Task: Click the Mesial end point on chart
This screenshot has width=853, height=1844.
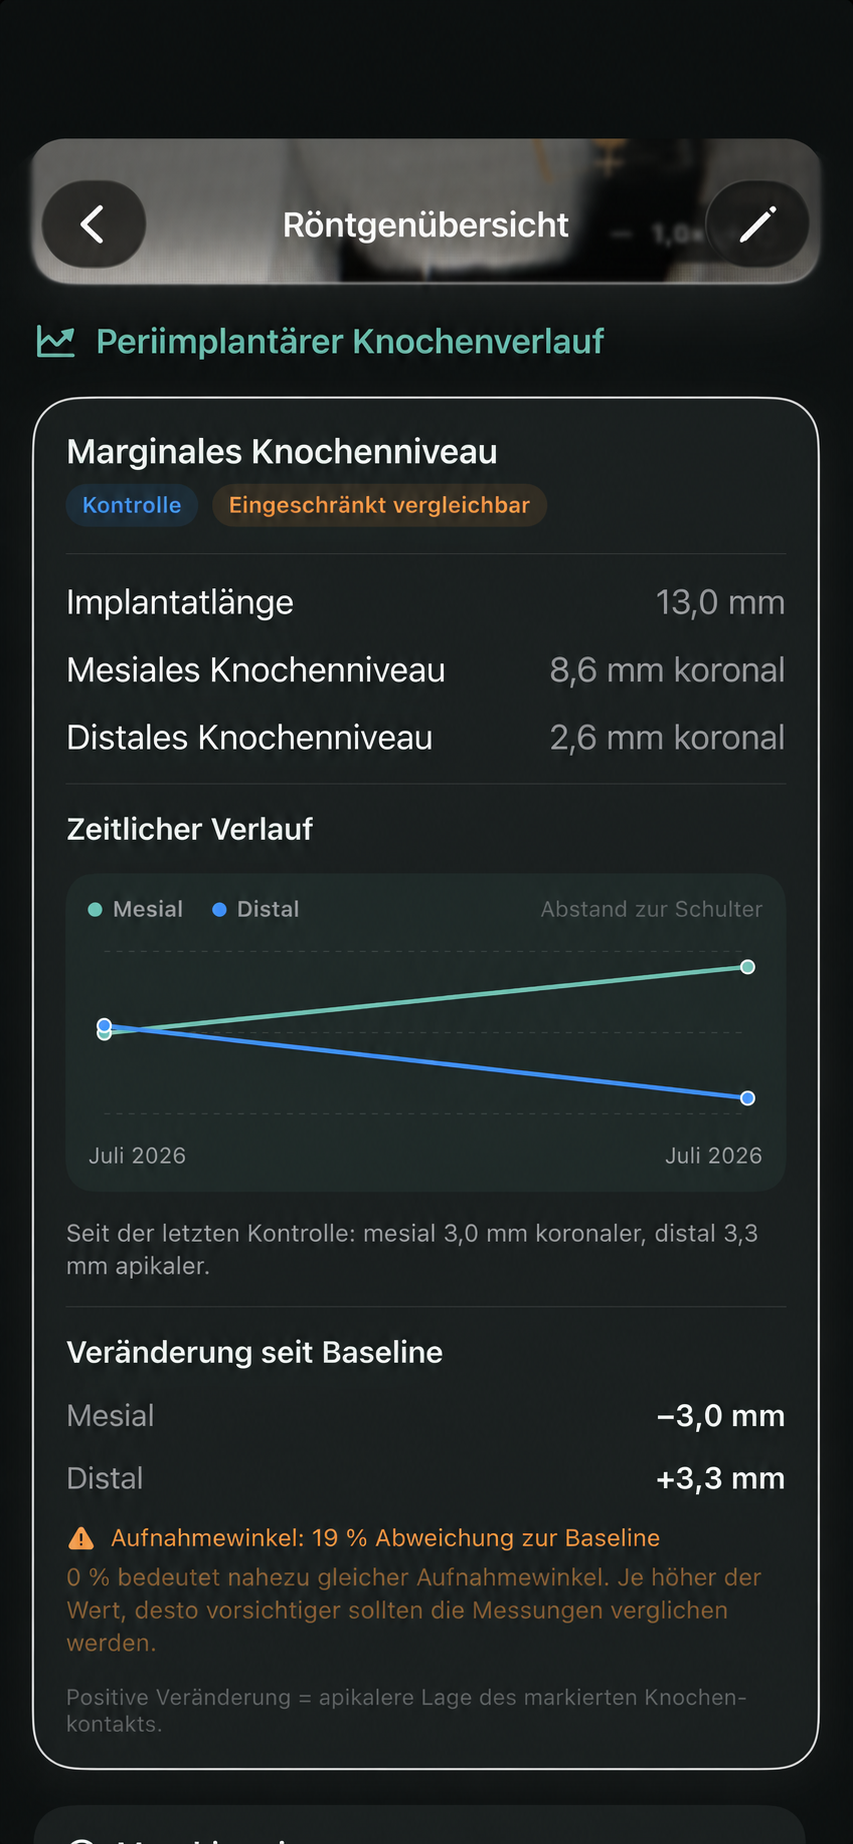Action: click(x=748, y=966)
